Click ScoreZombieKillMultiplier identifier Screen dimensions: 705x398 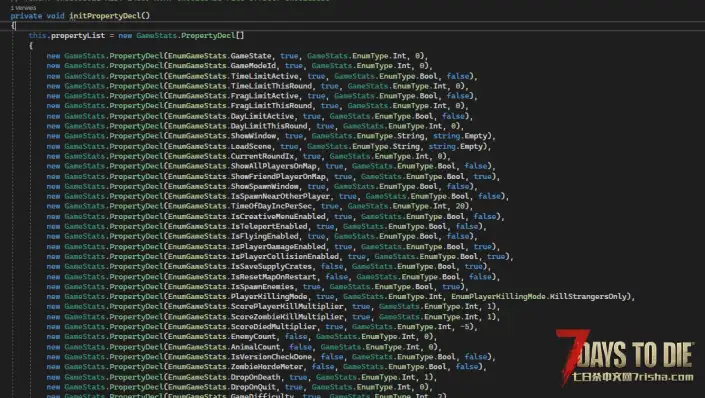click(x=287, y=317)
